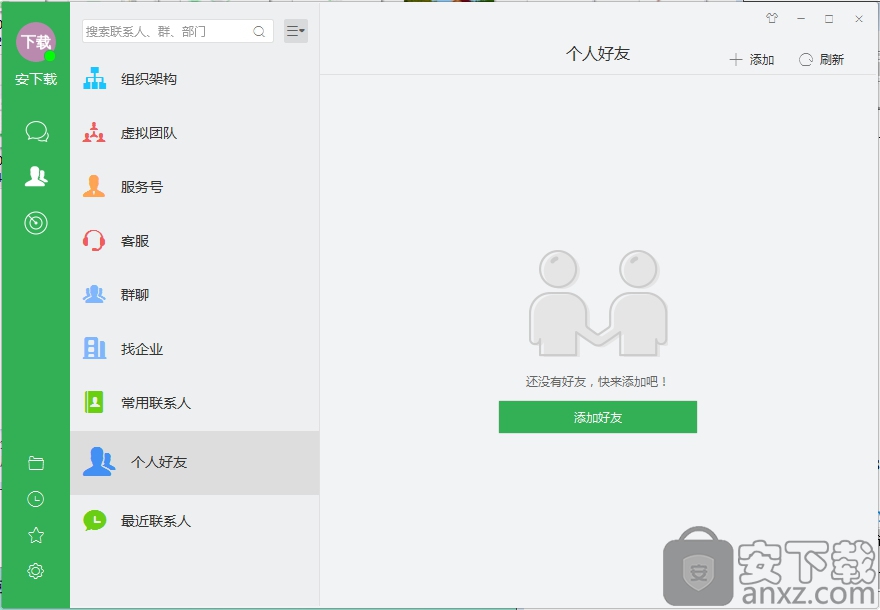Focus the search contacts input field

(165, 32)
